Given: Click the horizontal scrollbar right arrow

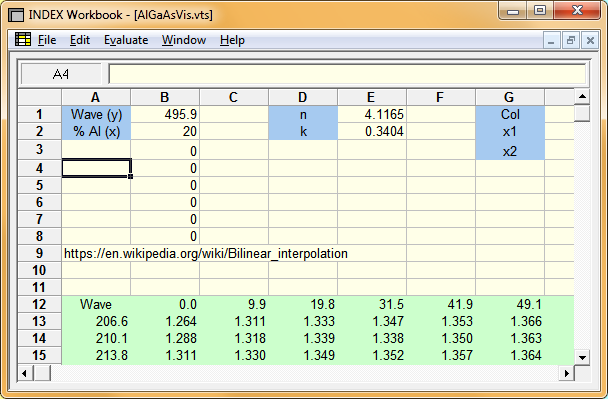Looking at the screenshot, I should 567,373.
